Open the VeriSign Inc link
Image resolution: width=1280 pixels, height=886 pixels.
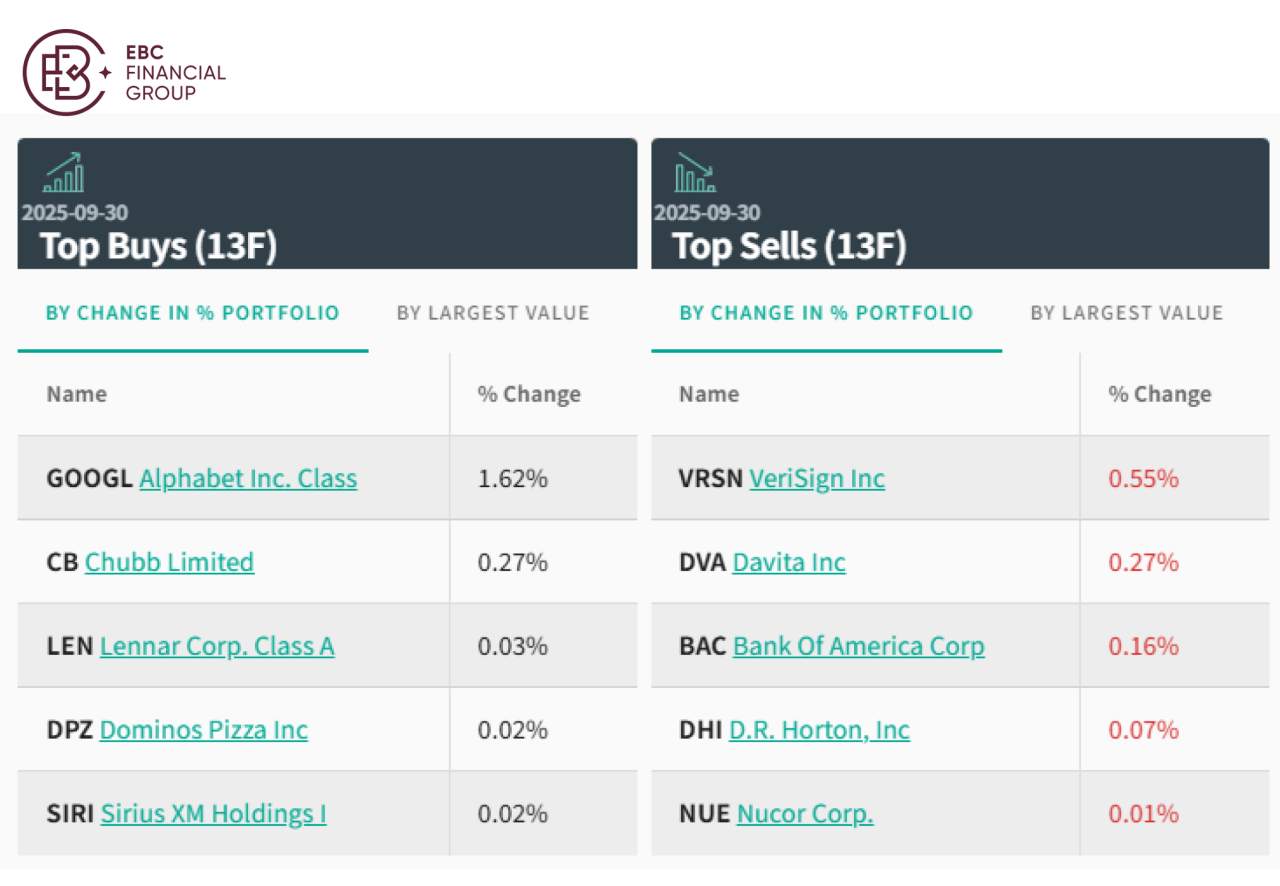(817, 478)
